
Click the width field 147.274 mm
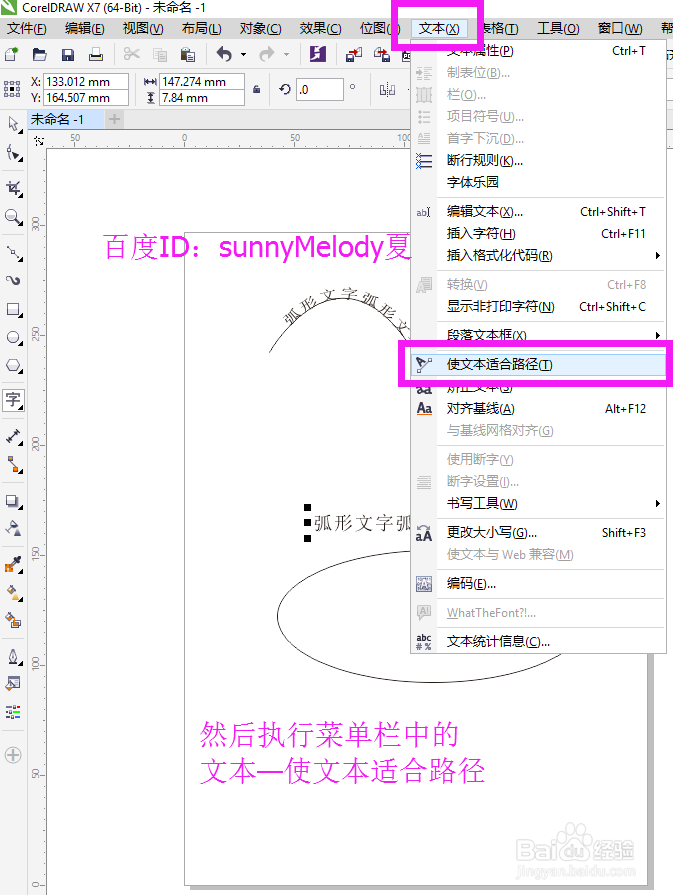coord(202,82)
